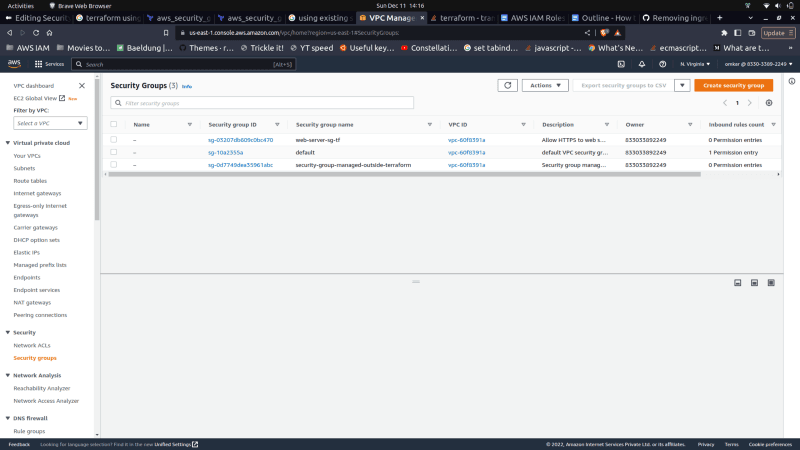This screenshot has width=800, height=450.
Task: Open Ubuntu Activities overview
Action: tap(20, 6)
